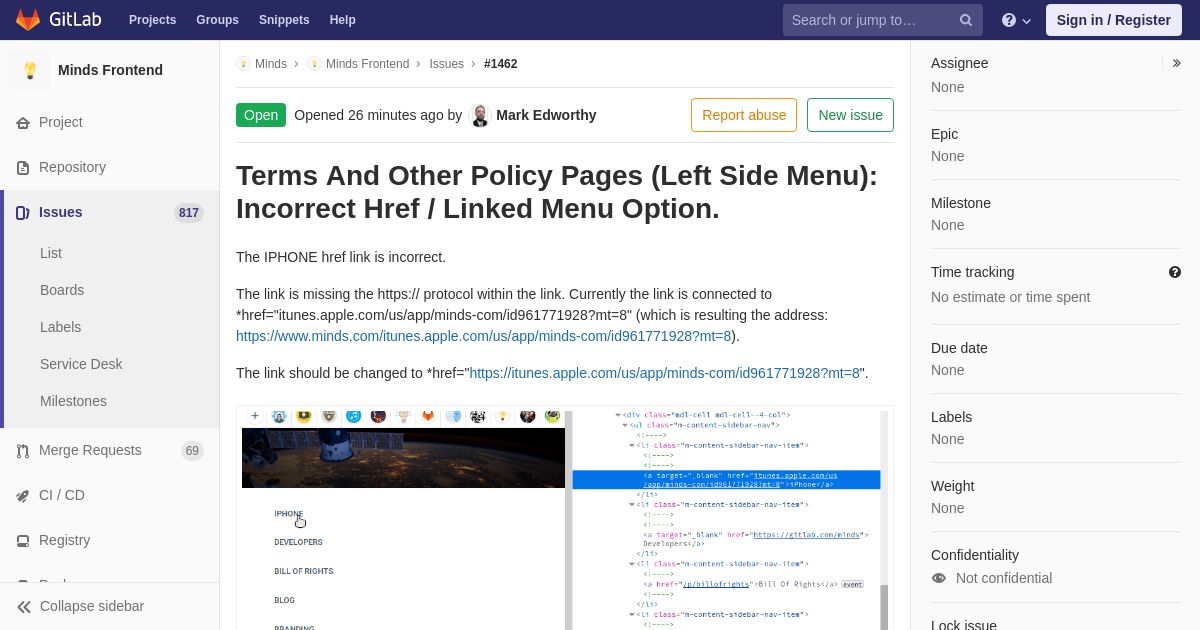Screen dimensions: 1200x630
Task: Select the Issues List submenu item
Action: (x=51, y=253)
